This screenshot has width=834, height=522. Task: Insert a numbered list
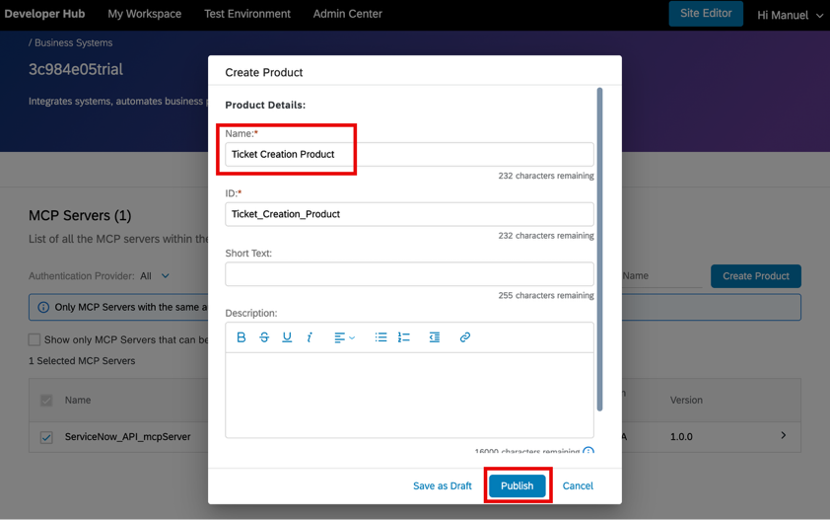[x=404, y=337]
